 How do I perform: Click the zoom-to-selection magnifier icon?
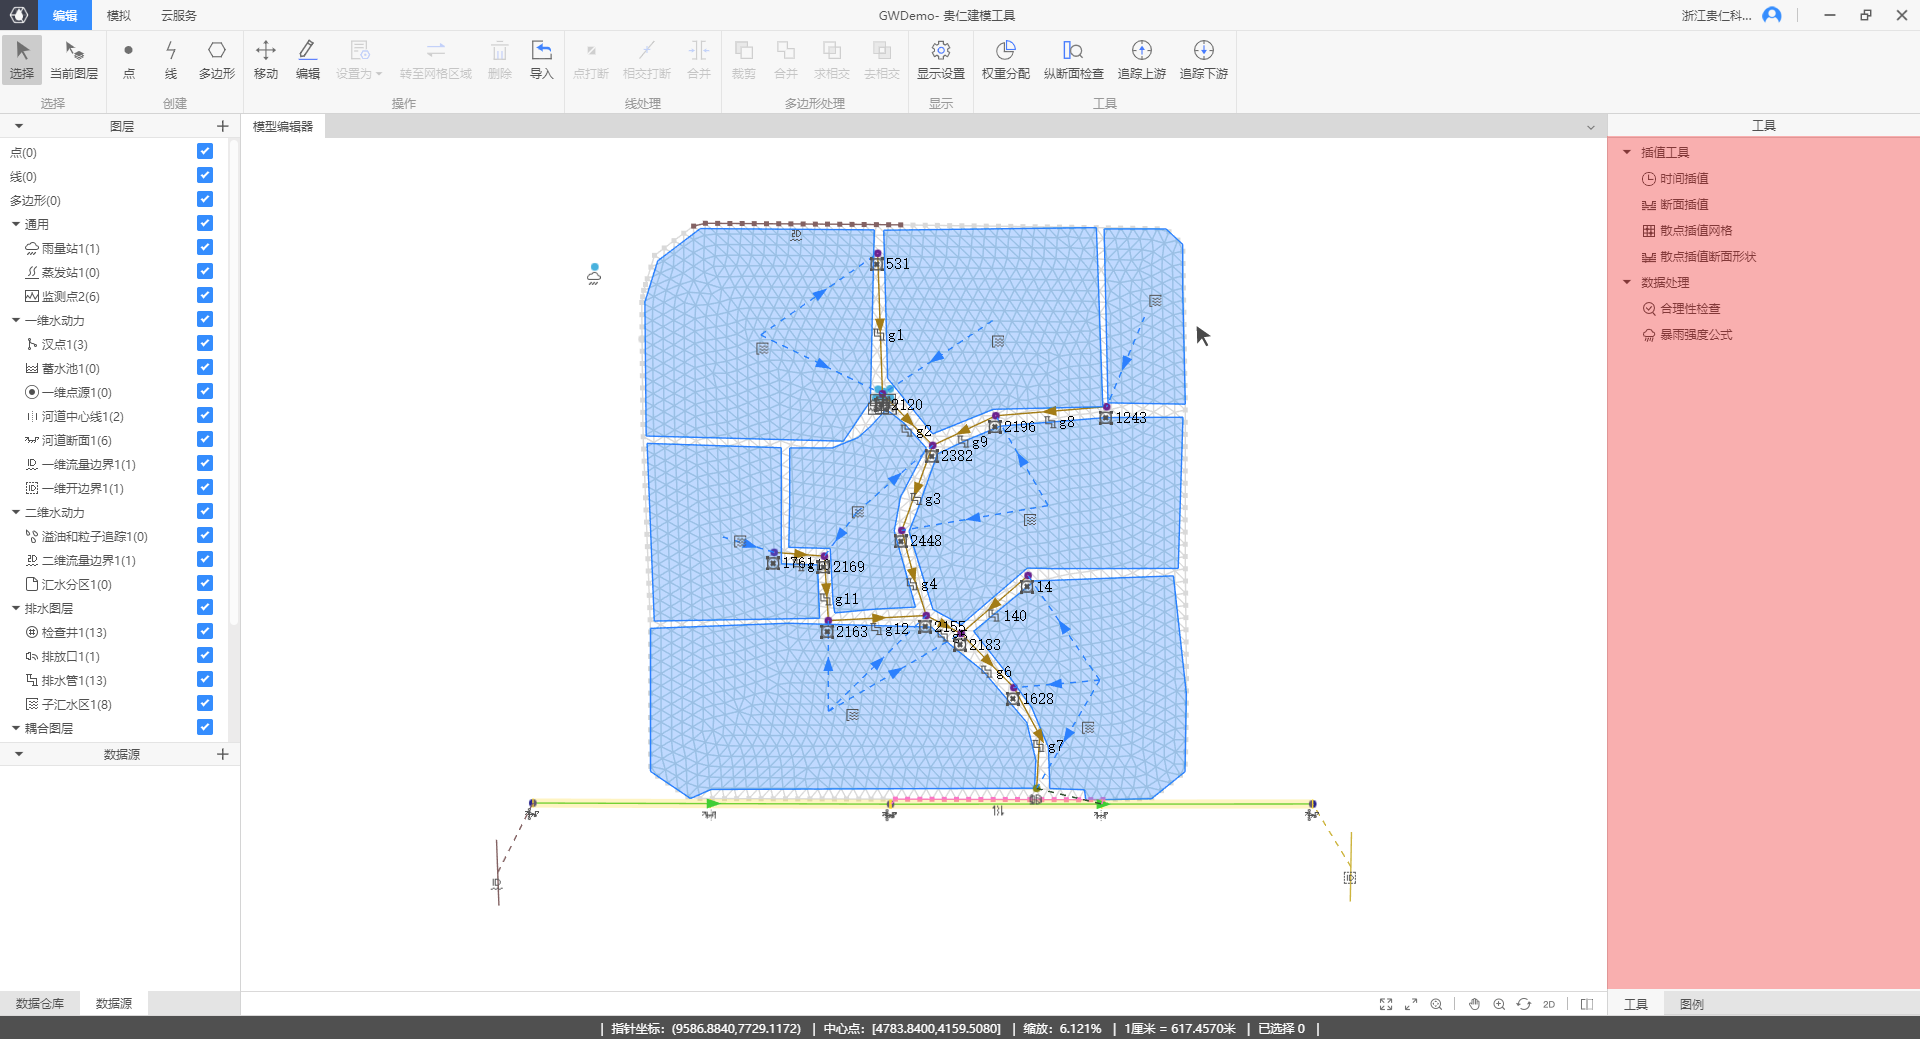coord(1436,1004)
